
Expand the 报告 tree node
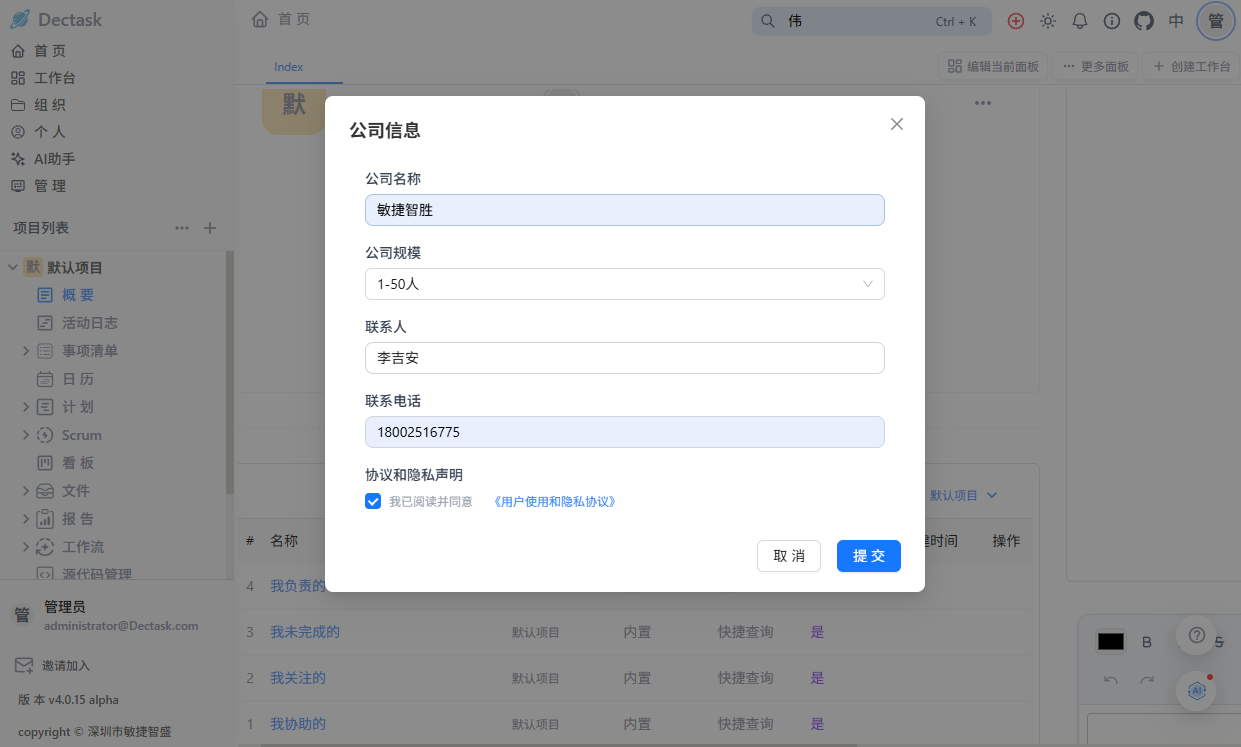pyautogui.click(x=26, y=519)
